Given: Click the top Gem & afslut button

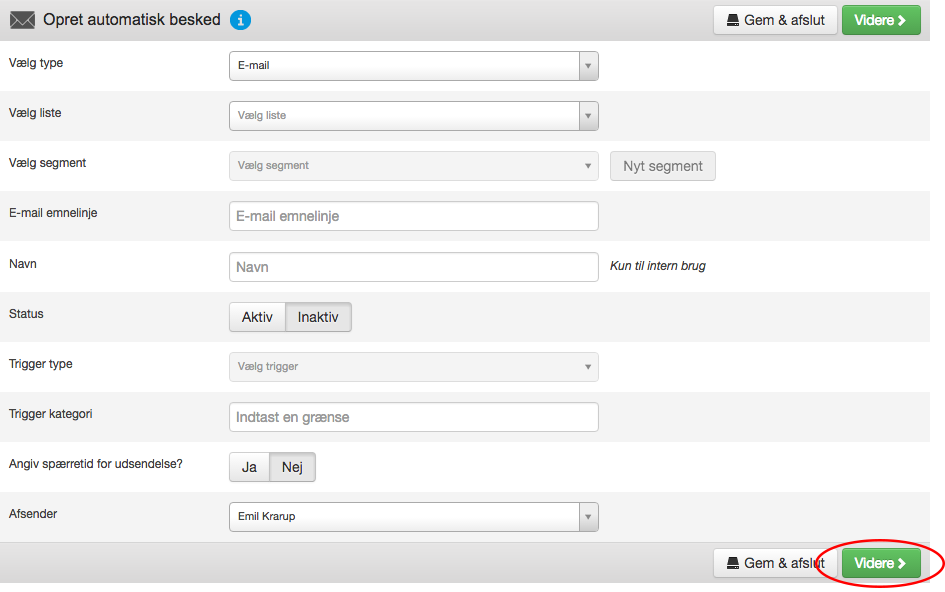Looking at the screenshot, I should (775, 20).
